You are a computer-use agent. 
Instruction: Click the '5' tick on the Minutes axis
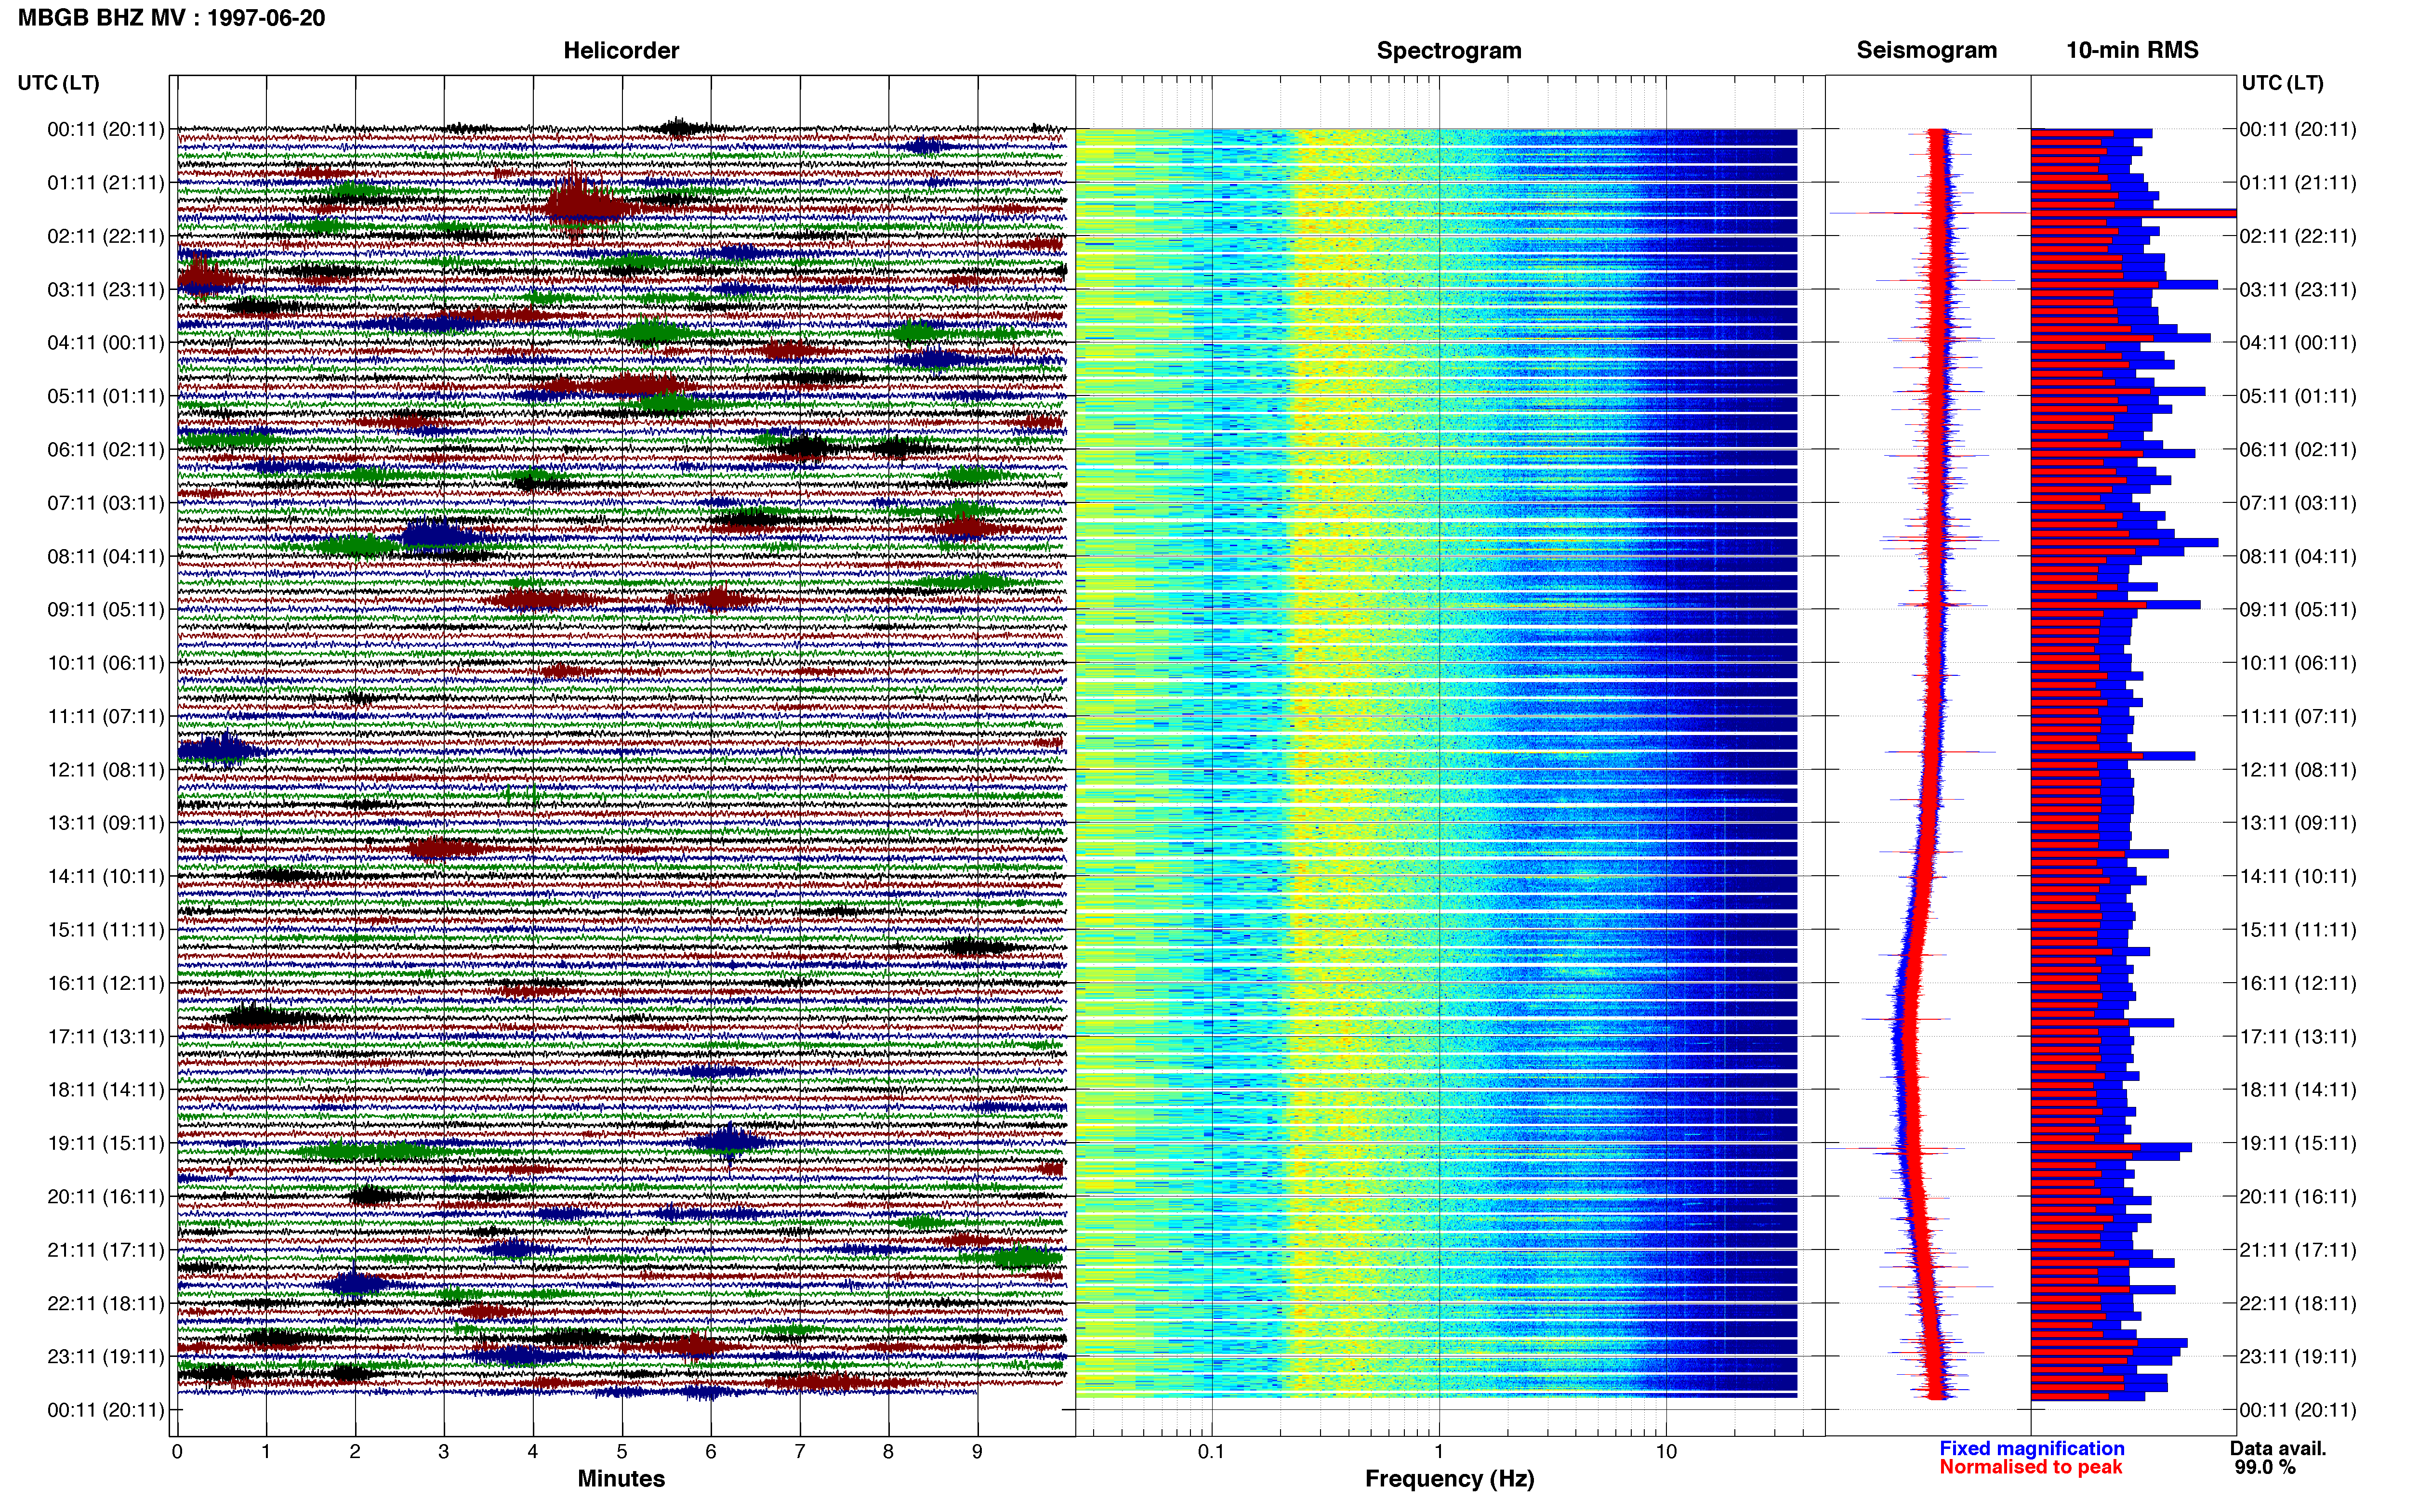[x=622, y=1452]
